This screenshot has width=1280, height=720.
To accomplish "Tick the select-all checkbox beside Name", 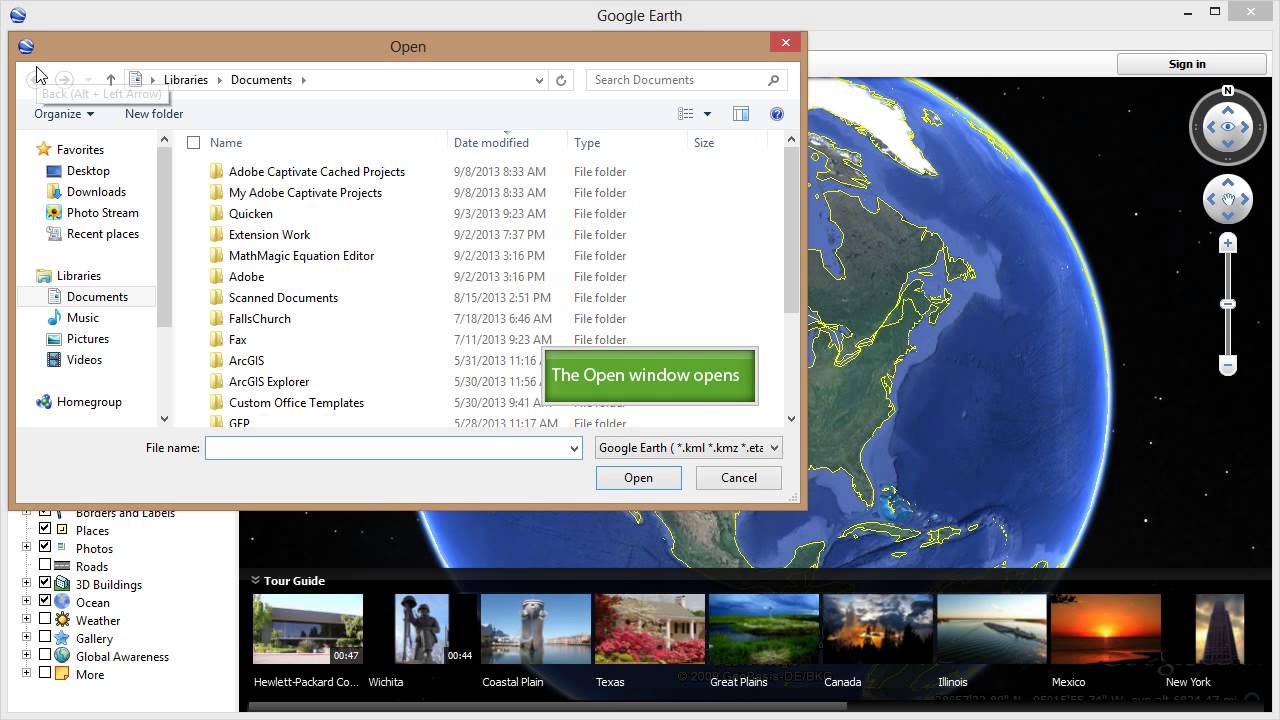I will (x=193, y=143).
